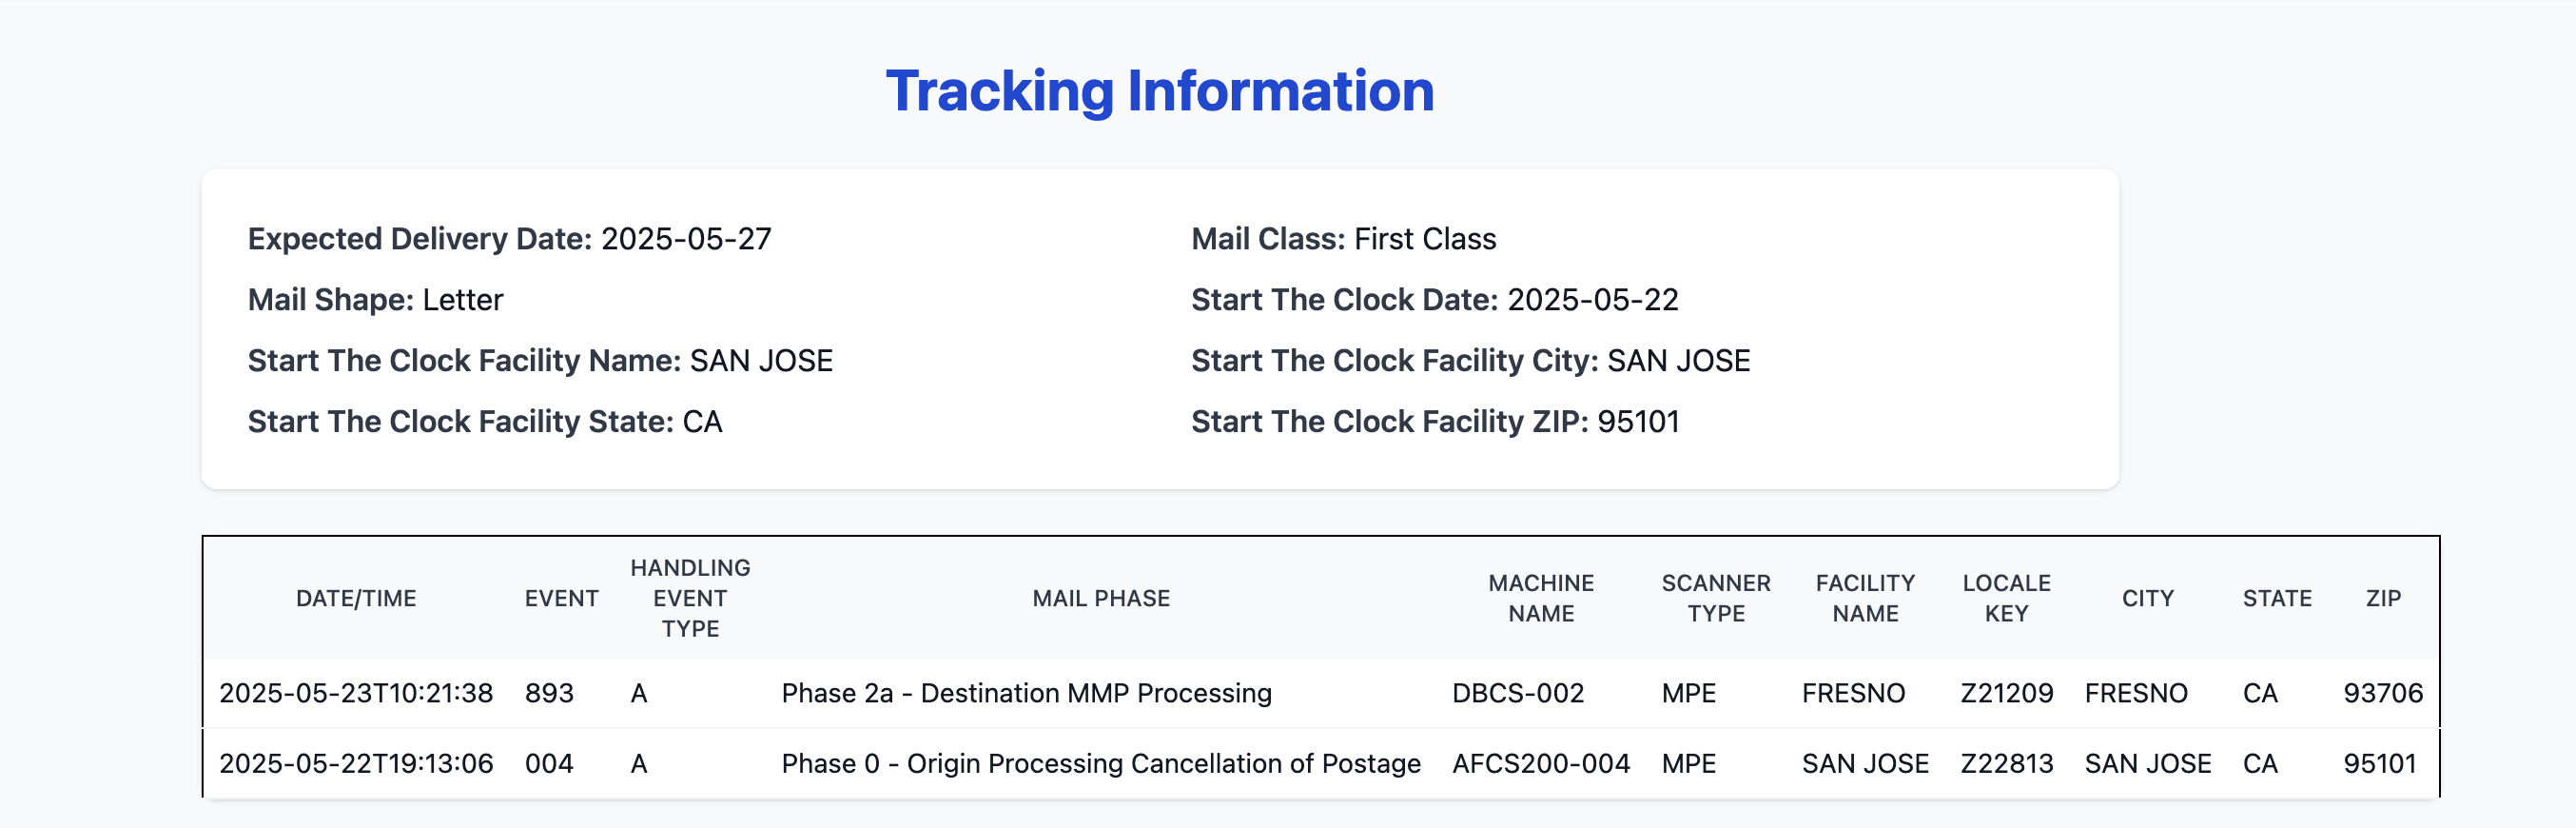Click the LOCALE KEY column header
2576x828 pixels.
(2005, 598)
